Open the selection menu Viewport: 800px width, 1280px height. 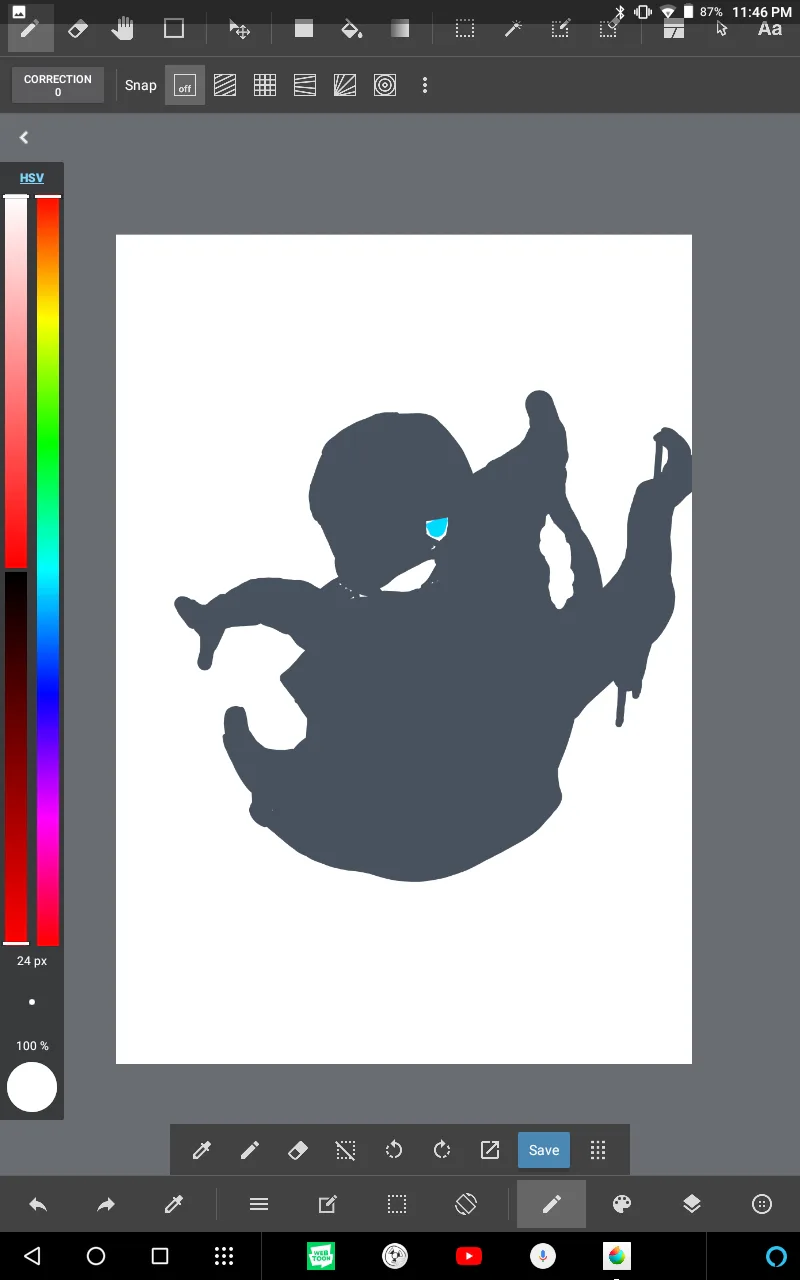pyautogui.click(x=397, y=1205)
